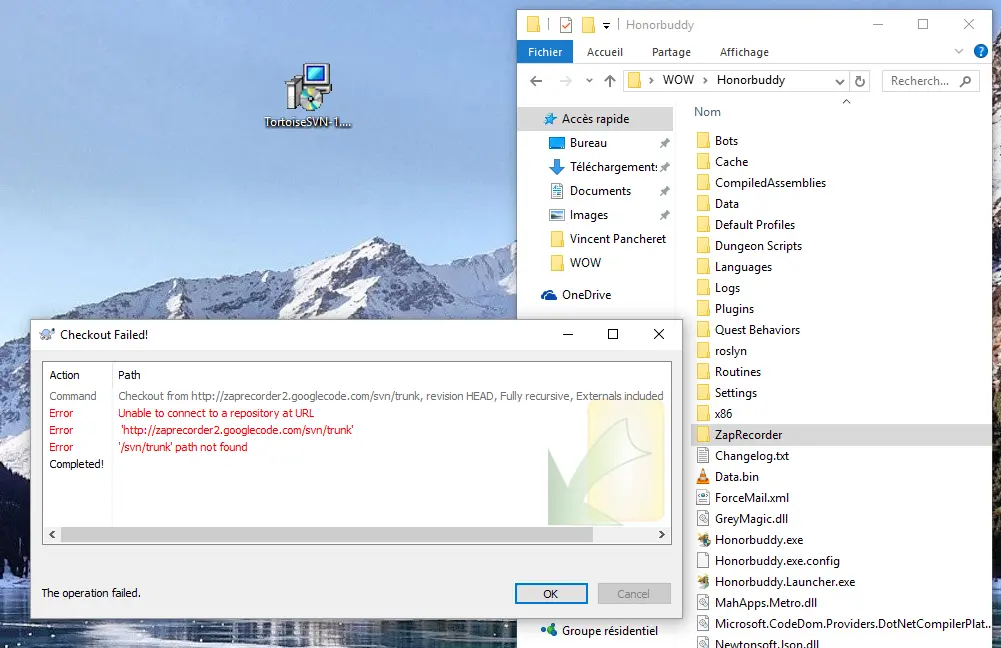Image resolution: width=1001 pixels, height=648 pixels.
Task: Click Honorbuddy in the address breadcrumb
Action: tap(751, 80)
